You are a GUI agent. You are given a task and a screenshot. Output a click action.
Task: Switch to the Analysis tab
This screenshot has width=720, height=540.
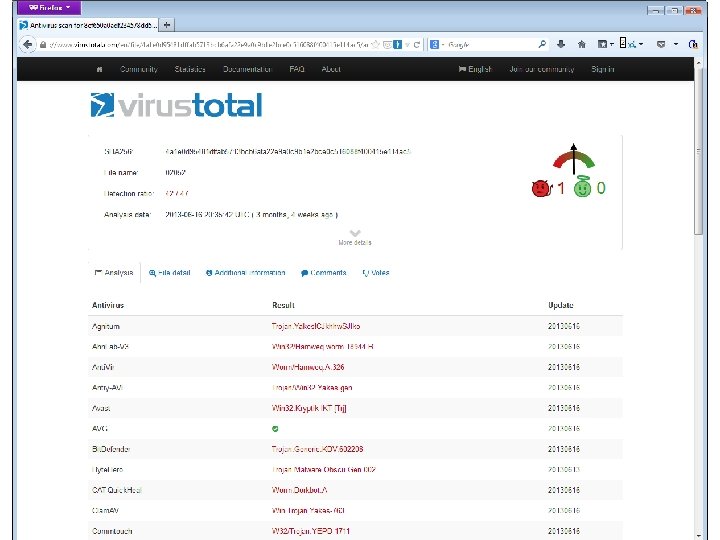tap(114, 273)
